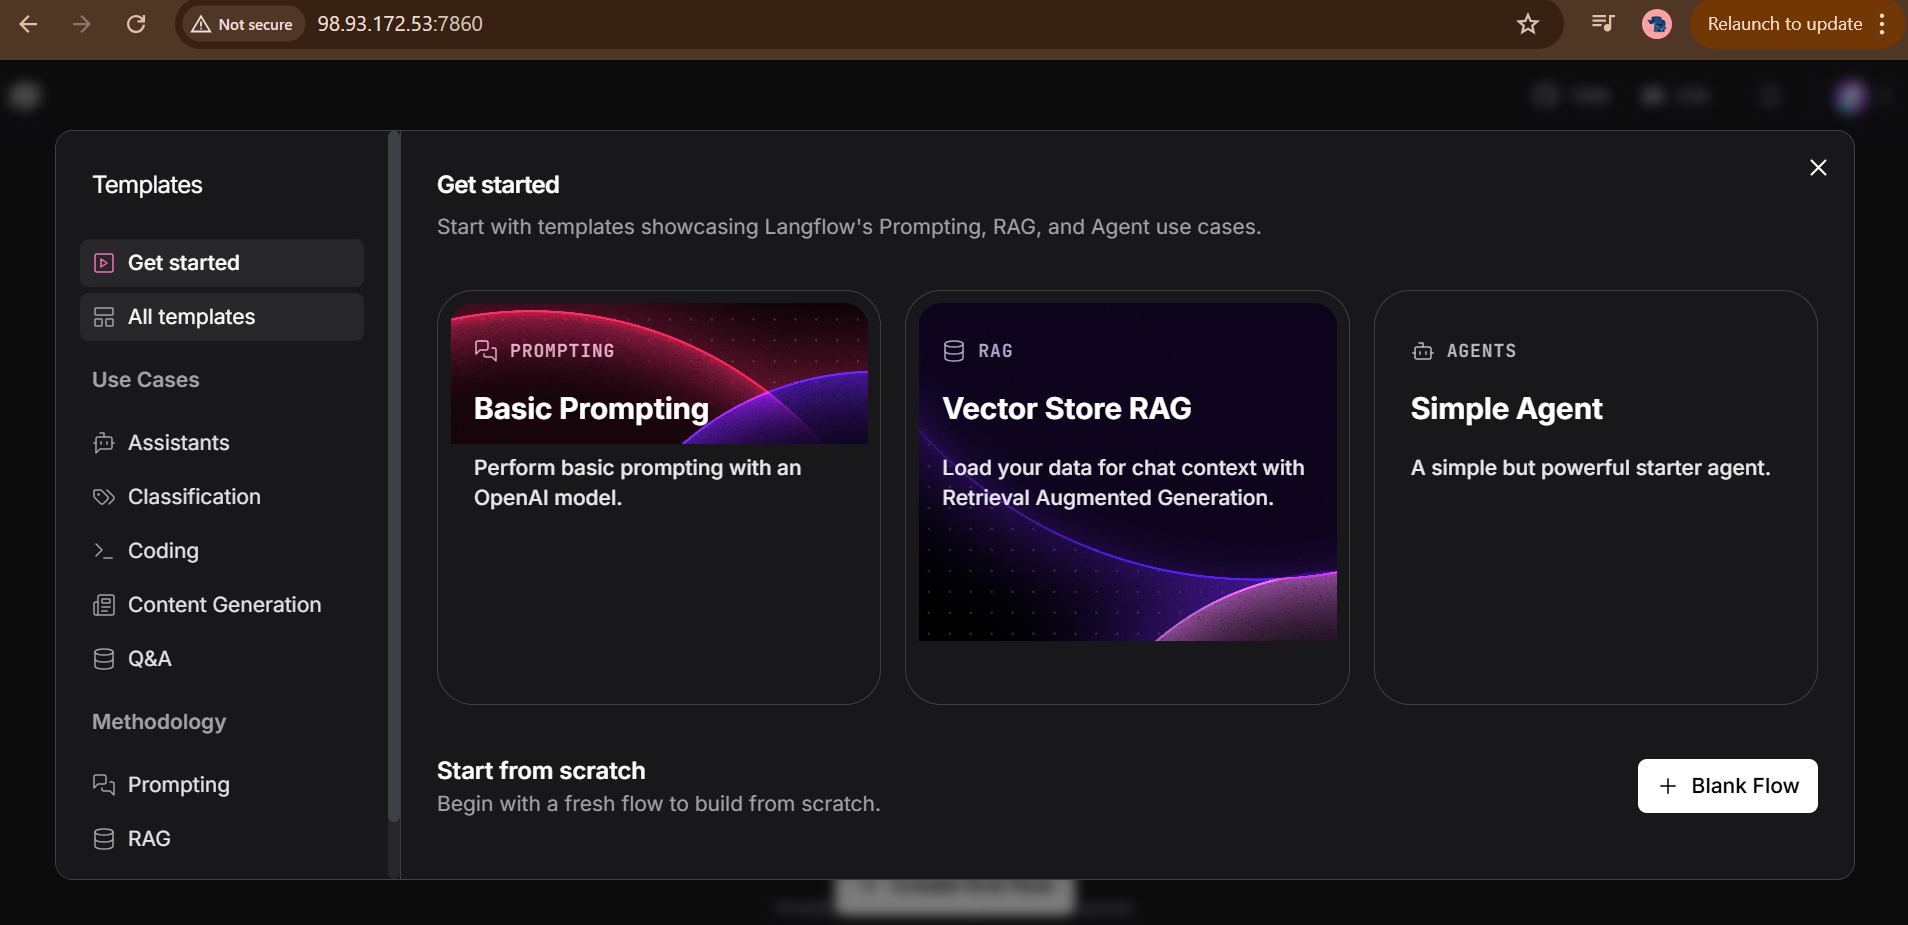1908x925 pixels.
Task: Click the browser reload button
Action: 136,24
